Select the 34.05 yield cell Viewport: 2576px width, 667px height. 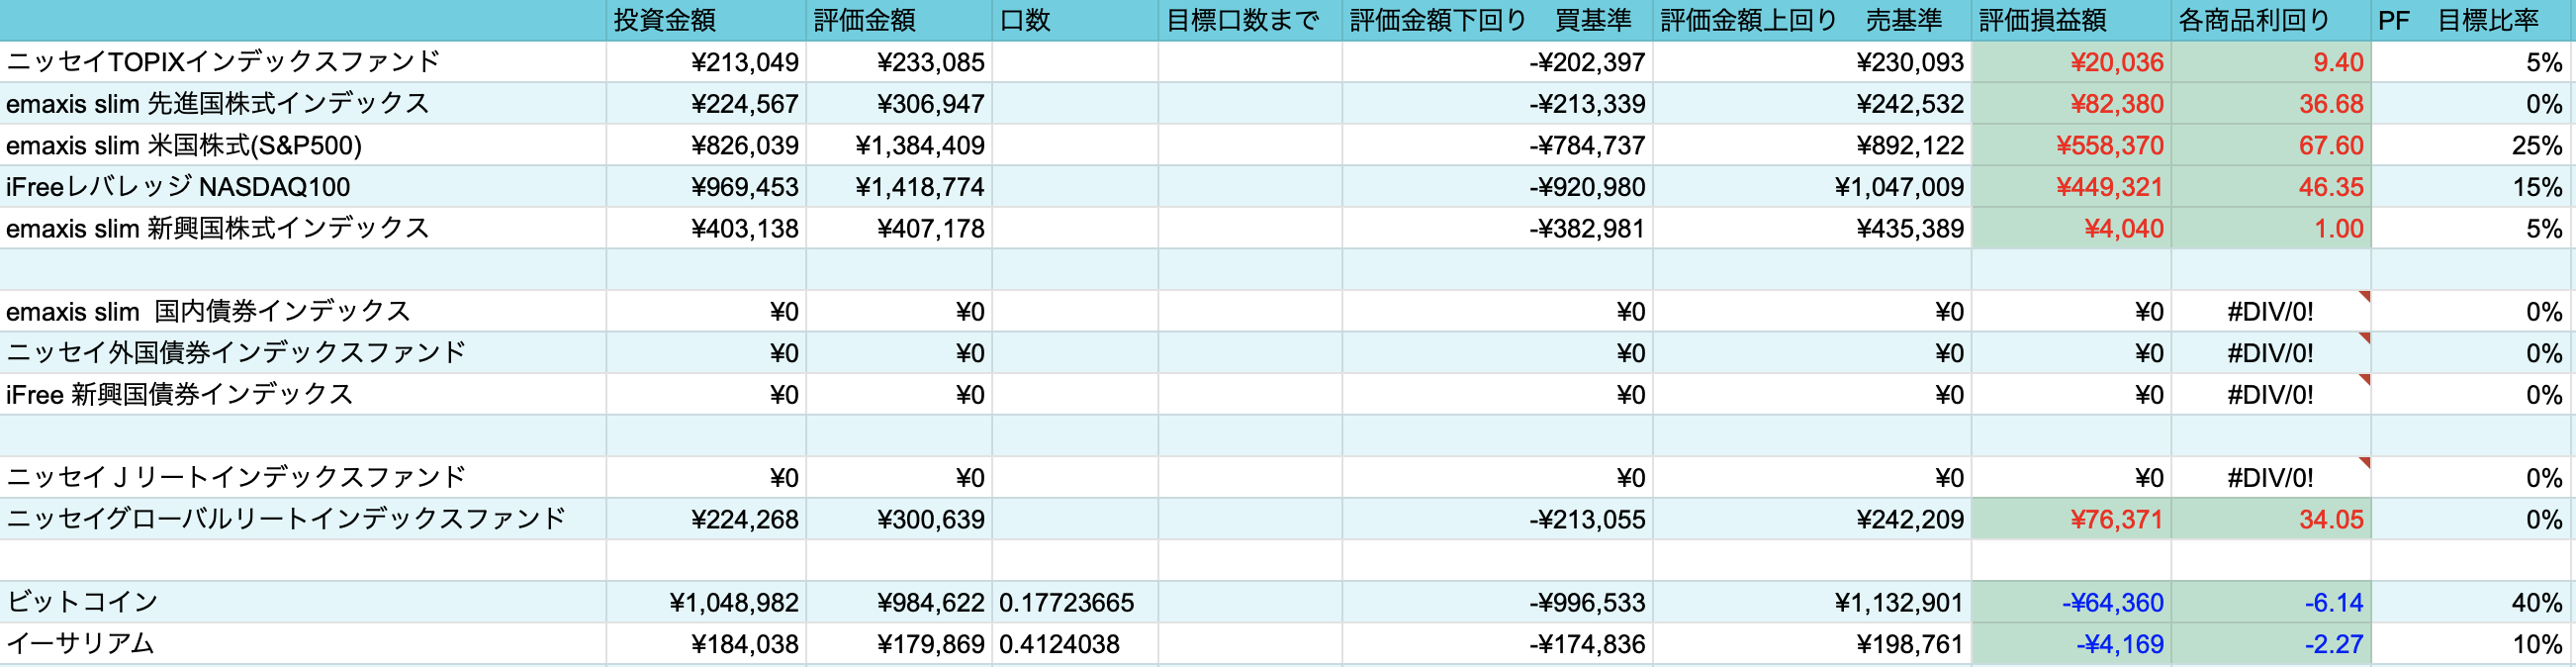(x=2271, y=519)
